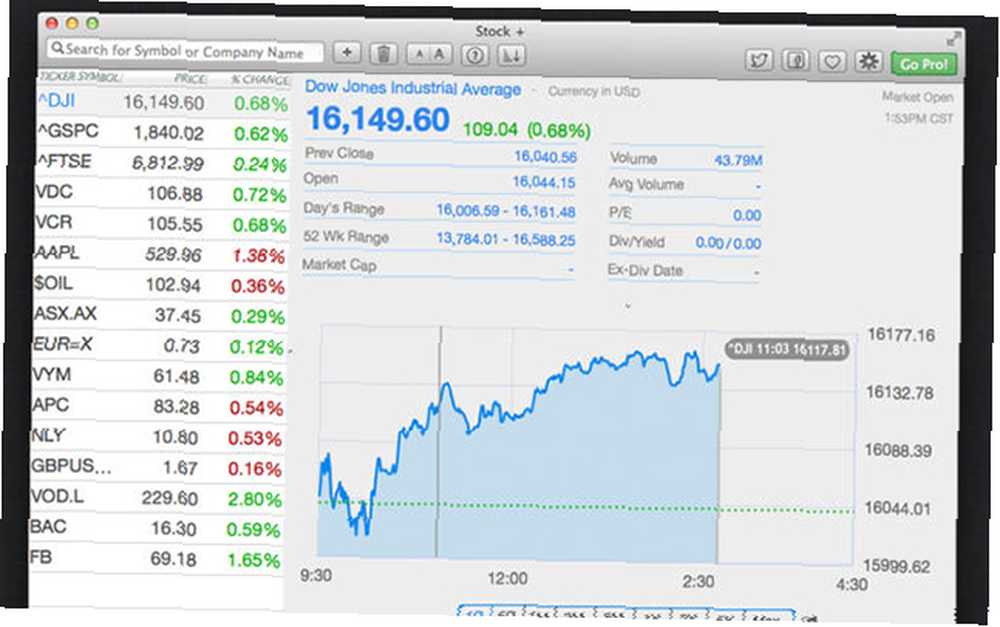Select the VOD.L ticker
Screen dimensions: 1000x627
click(x=57, y=496)
